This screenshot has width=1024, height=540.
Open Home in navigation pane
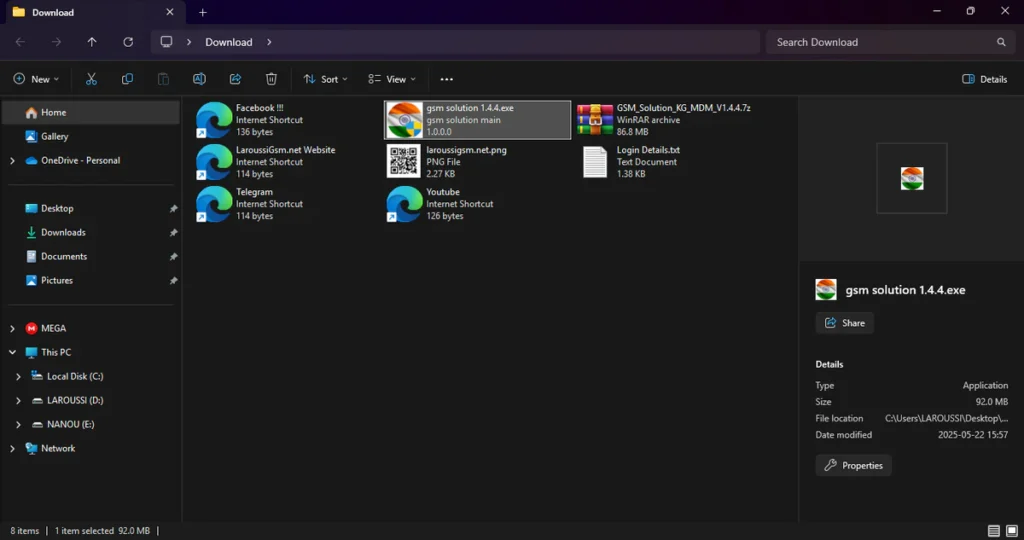click(x=91, y=112)
